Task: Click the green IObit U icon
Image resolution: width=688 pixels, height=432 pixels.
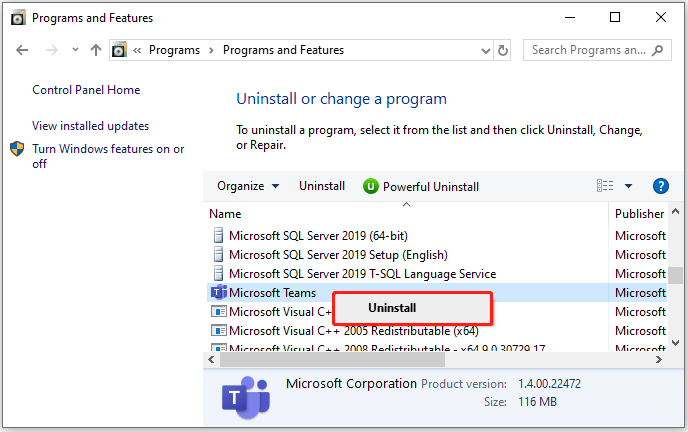Action: pyautogui.click(x=371, y=186)
